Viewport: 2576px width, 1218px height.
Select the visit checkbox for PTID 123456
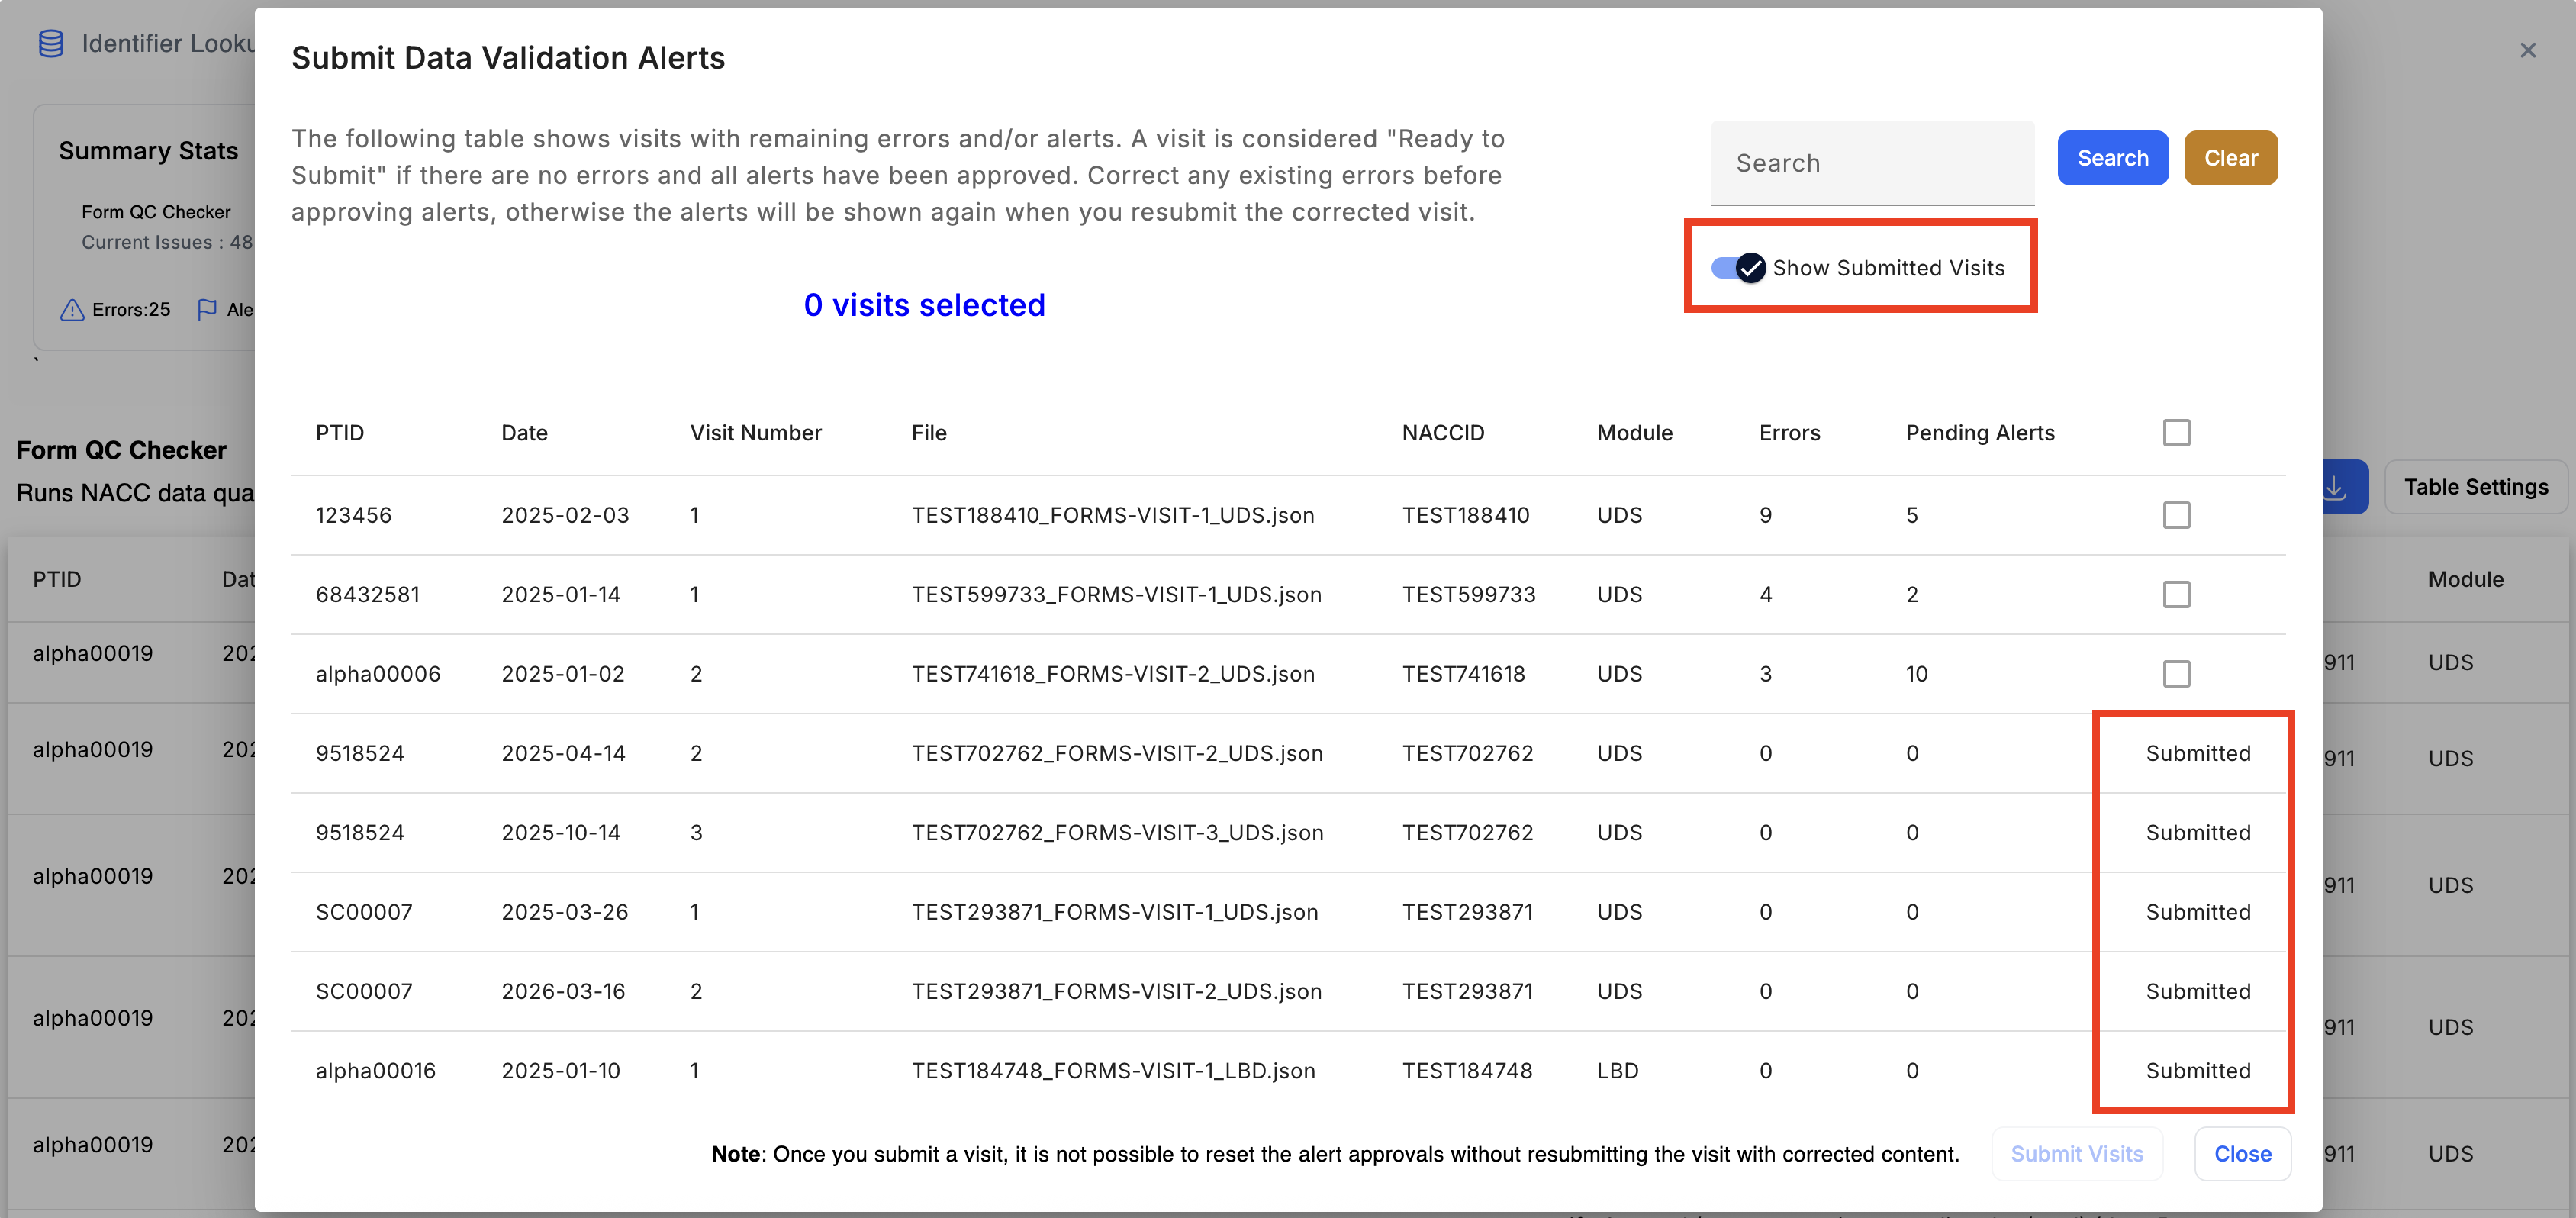[x=2176, y=515]
